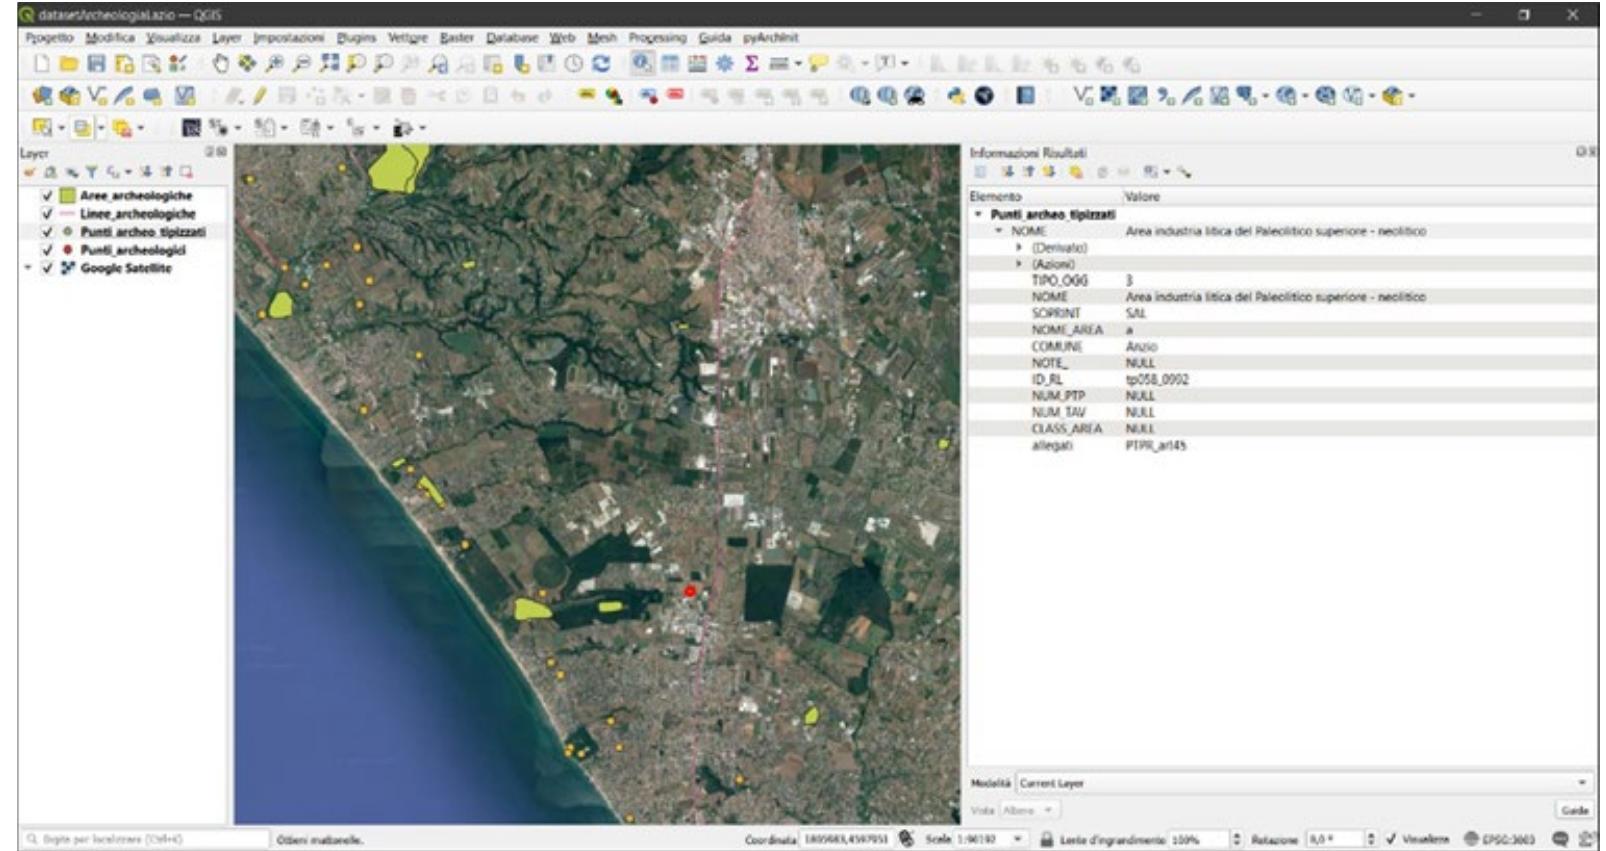This screenshot has width=1606, height=851.
Task: Open the Vettore menu
Action: point(408,38)
